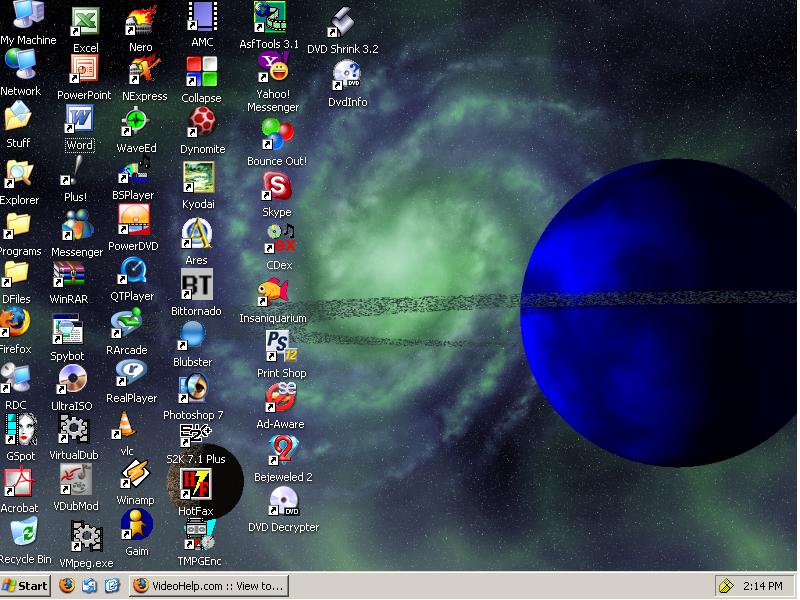Click the Messenger shortcut below Plus!
800x600 pixels.
77,225
